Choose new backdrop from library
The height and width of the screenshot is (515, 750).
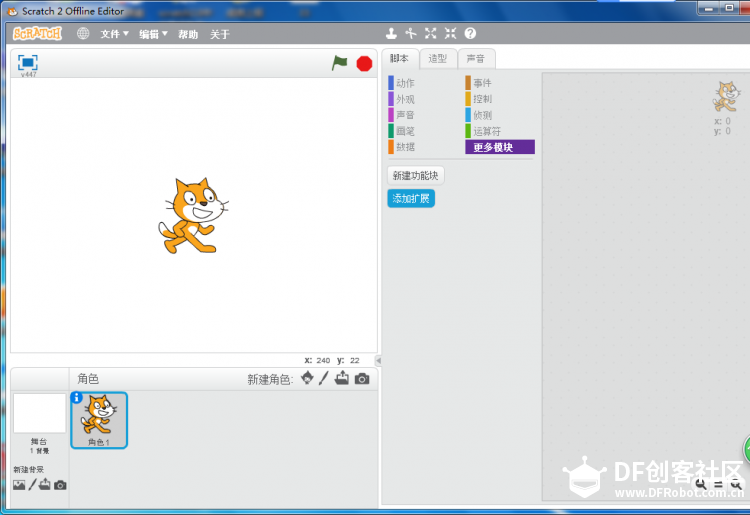[x=19, y=485]
